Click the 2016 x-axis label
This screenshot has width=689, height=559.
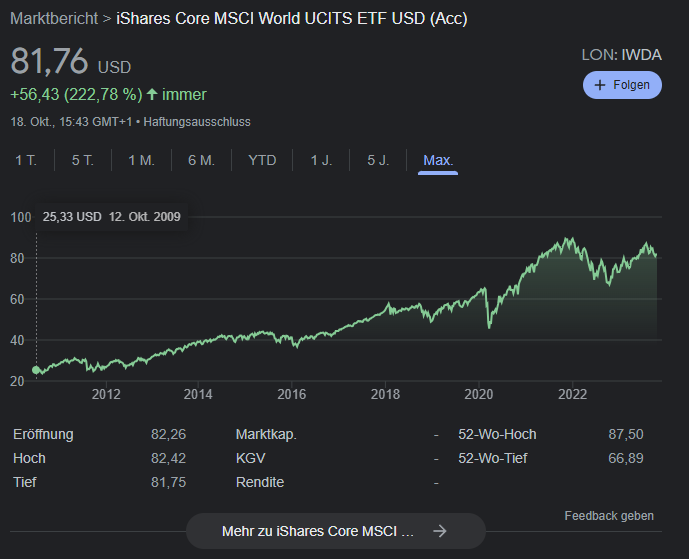coord(292,394)
